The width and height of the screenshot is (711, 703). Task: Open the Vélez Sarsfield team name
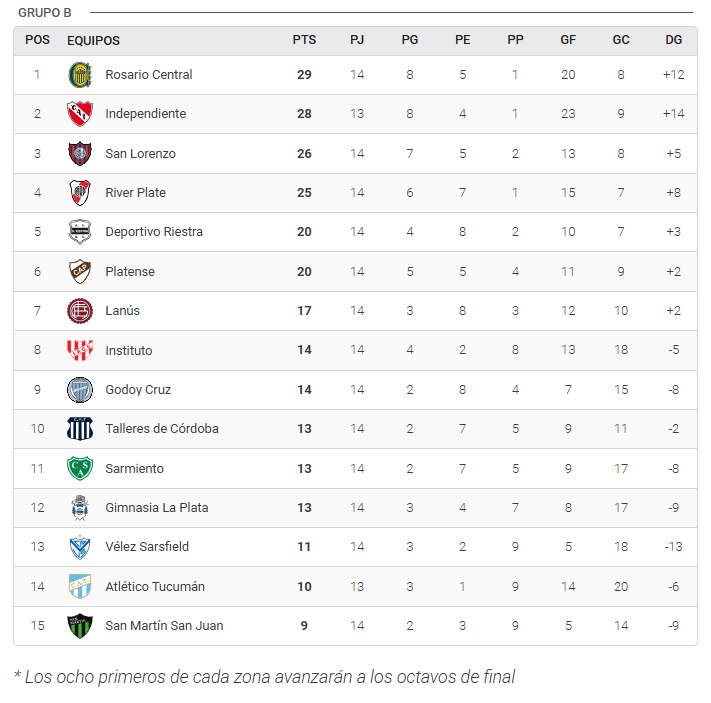pyautogui.click(x=147, y=547)
